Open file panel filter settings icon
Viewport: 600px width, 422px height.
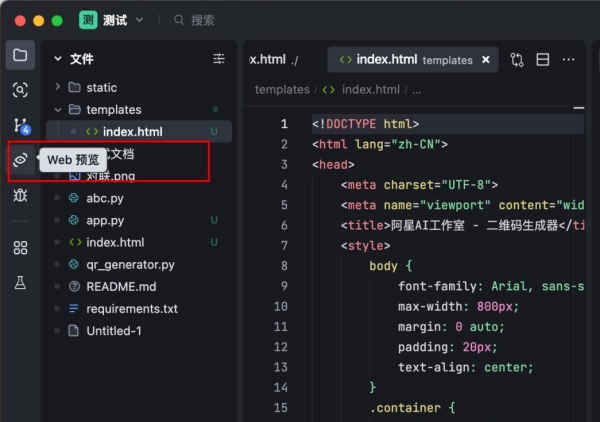click(x=219, y=59)
